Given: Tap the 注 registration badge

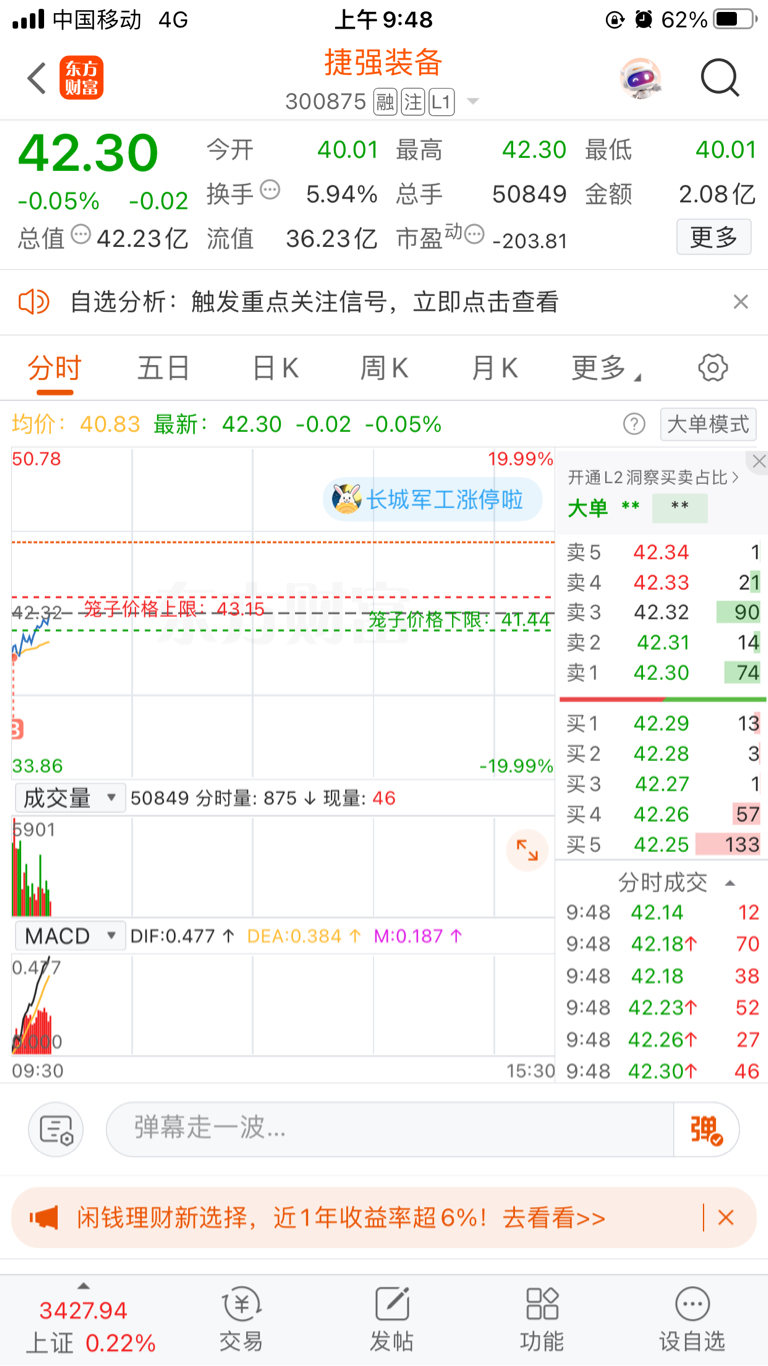Looking at the screenshot, I should 413,102.
